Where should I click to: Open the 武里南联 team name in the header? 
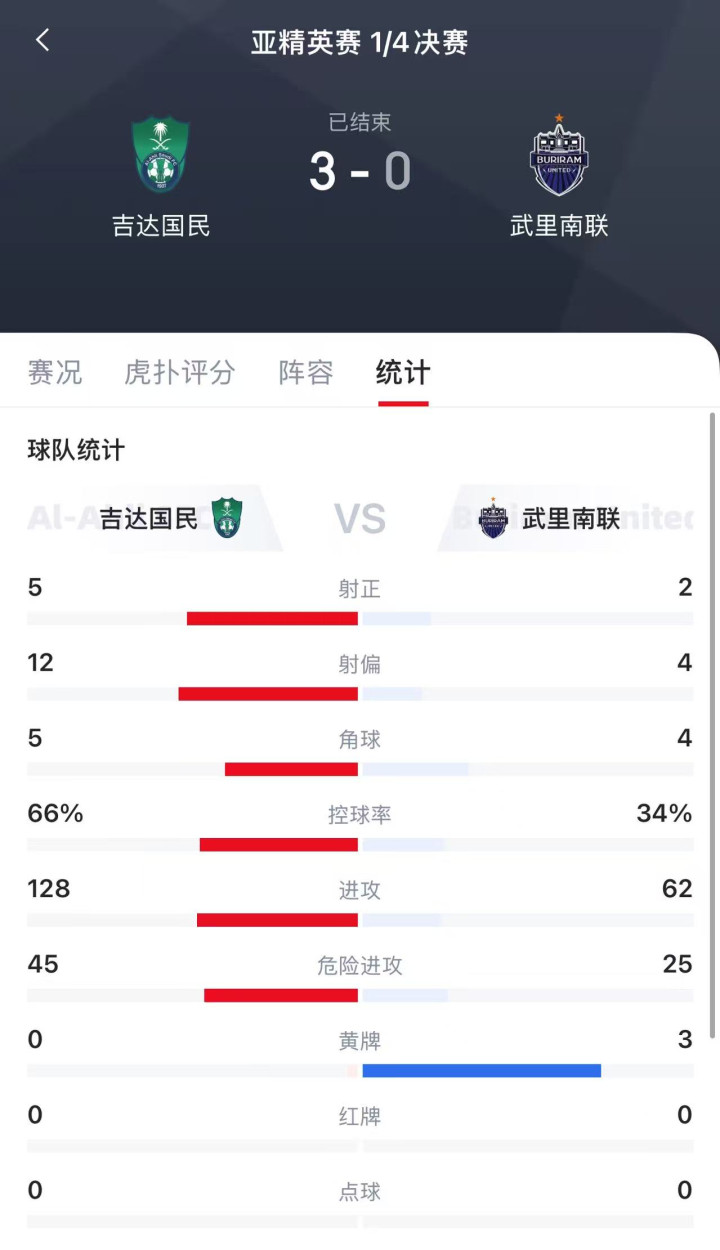[x=559, y=226]
